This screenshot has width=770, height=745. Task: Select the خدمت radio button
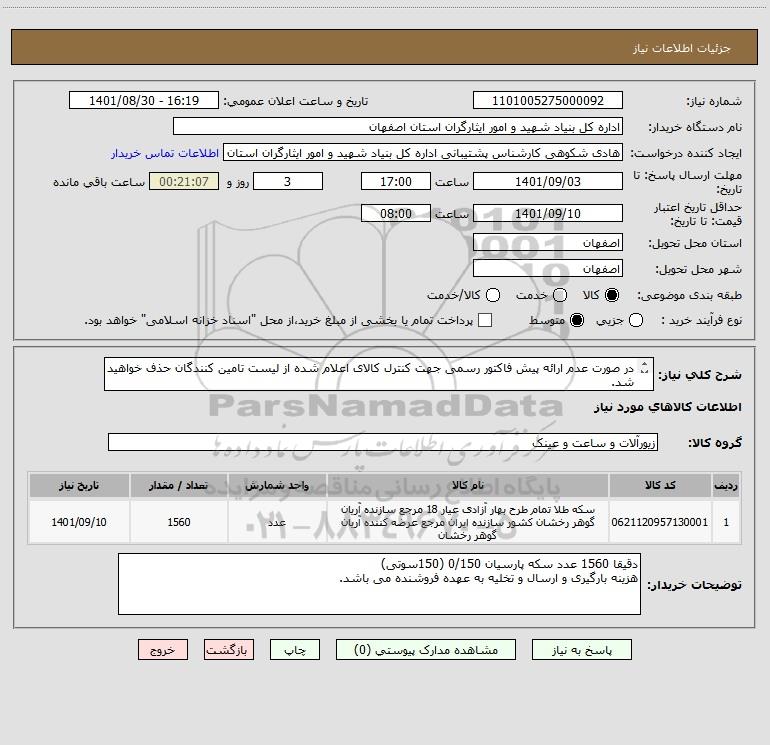pyautogui.click(x=560, y=295)
